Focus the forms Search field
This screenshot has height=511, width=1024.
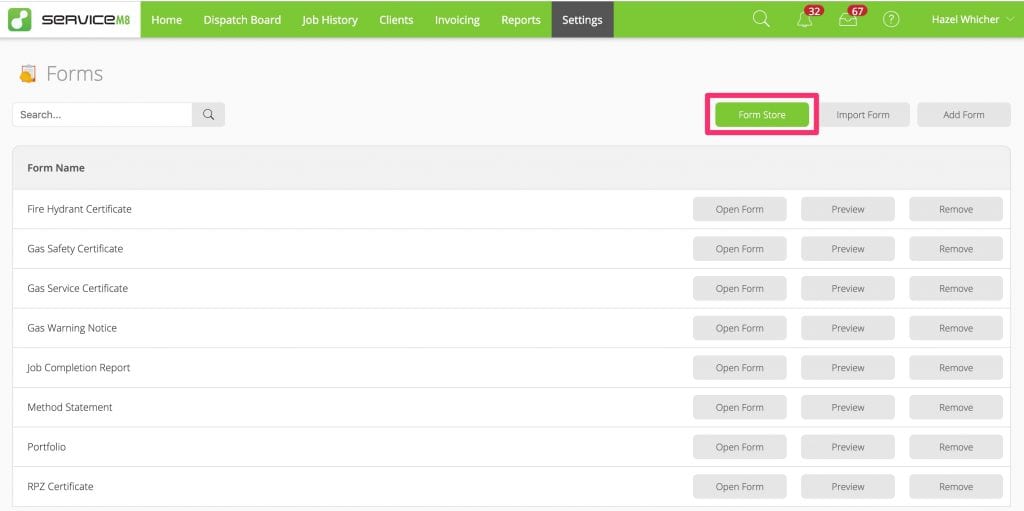(102, 114)
